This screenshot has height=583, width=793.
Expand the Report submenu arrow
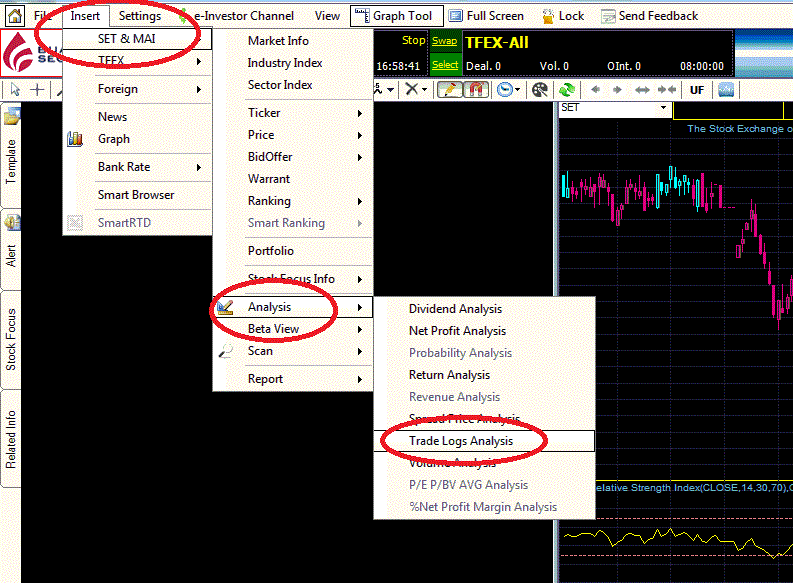click(360, 379)
